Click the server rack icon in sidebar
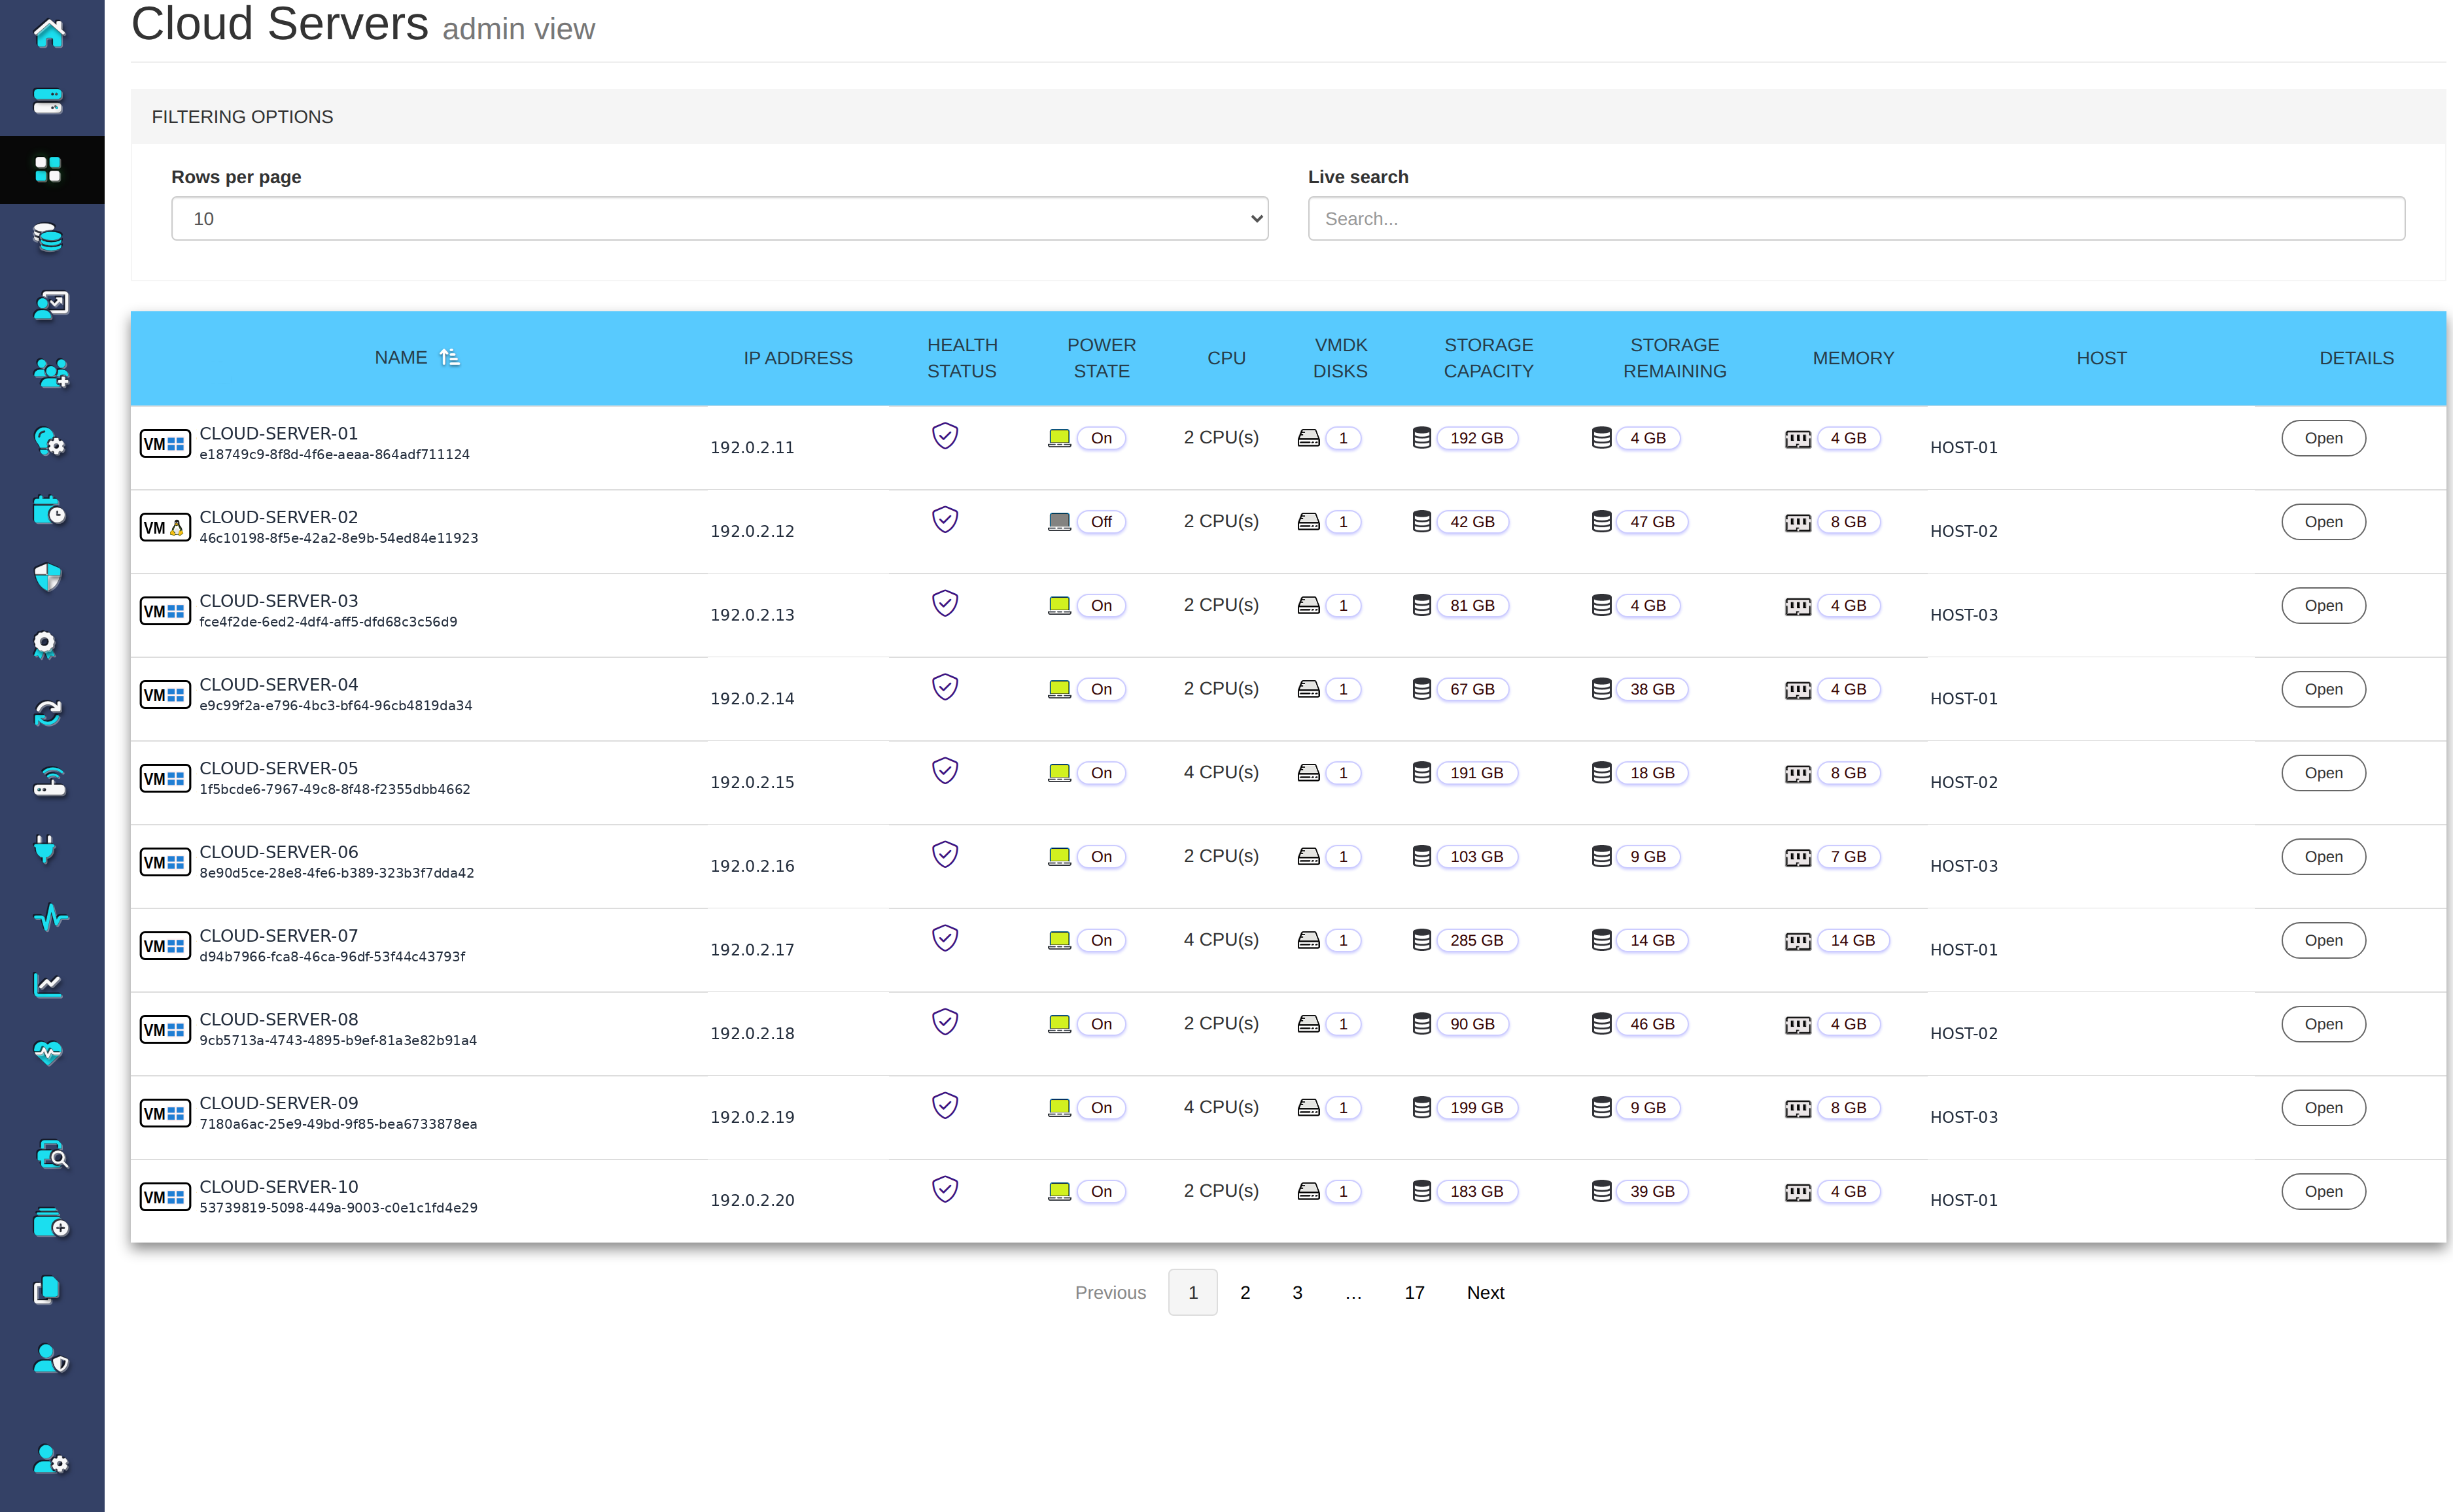This screenshot has width=2453, height=1512. pyautogui.click(x=49, y=101)
